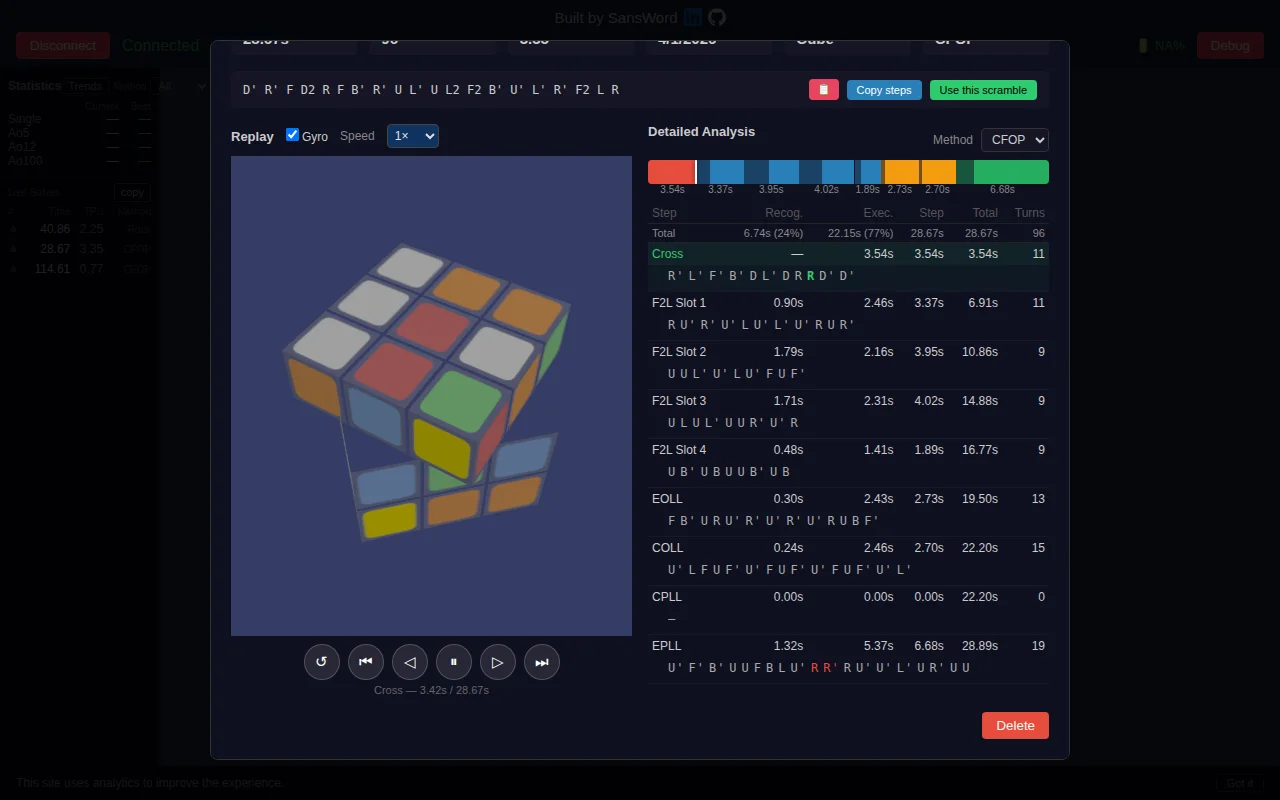Select the F2L Slot 2 row
Image resolution: width=1280 pixels, height=800 pixels.
848,352
